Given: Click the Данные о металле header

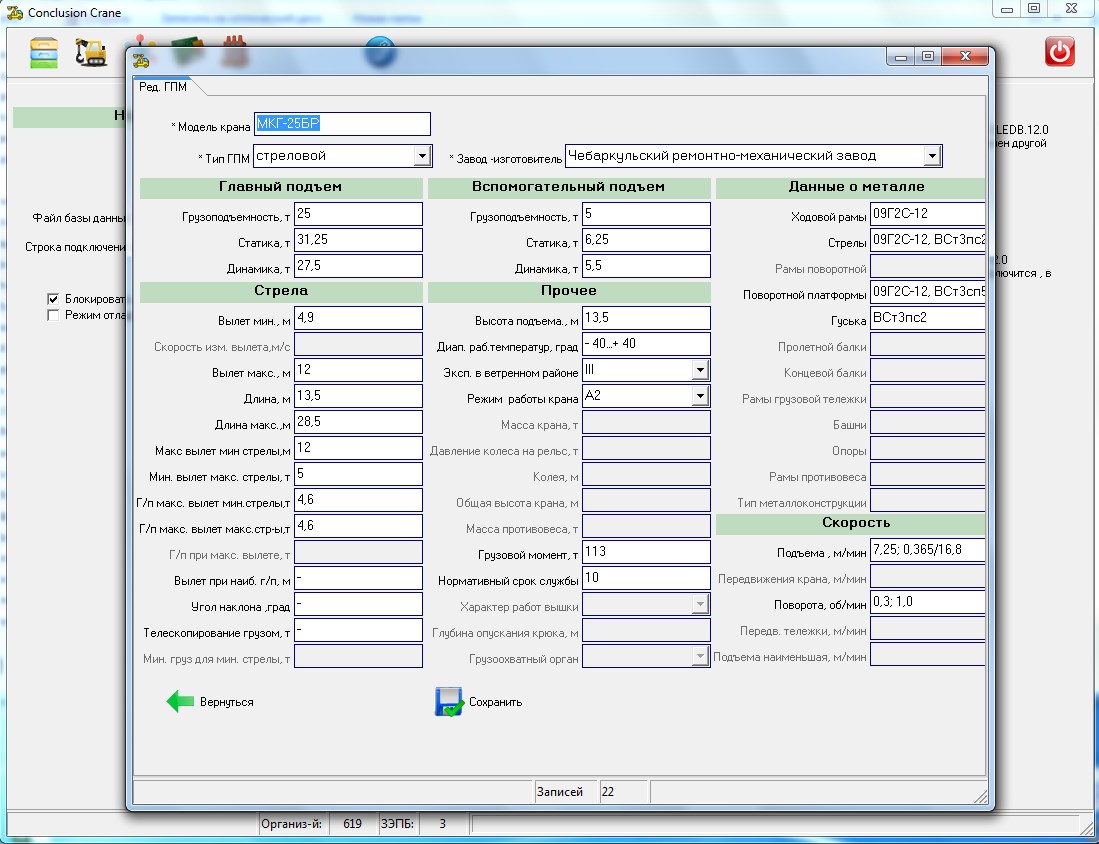Looking at the screenshot, I should tap(851, 187).
